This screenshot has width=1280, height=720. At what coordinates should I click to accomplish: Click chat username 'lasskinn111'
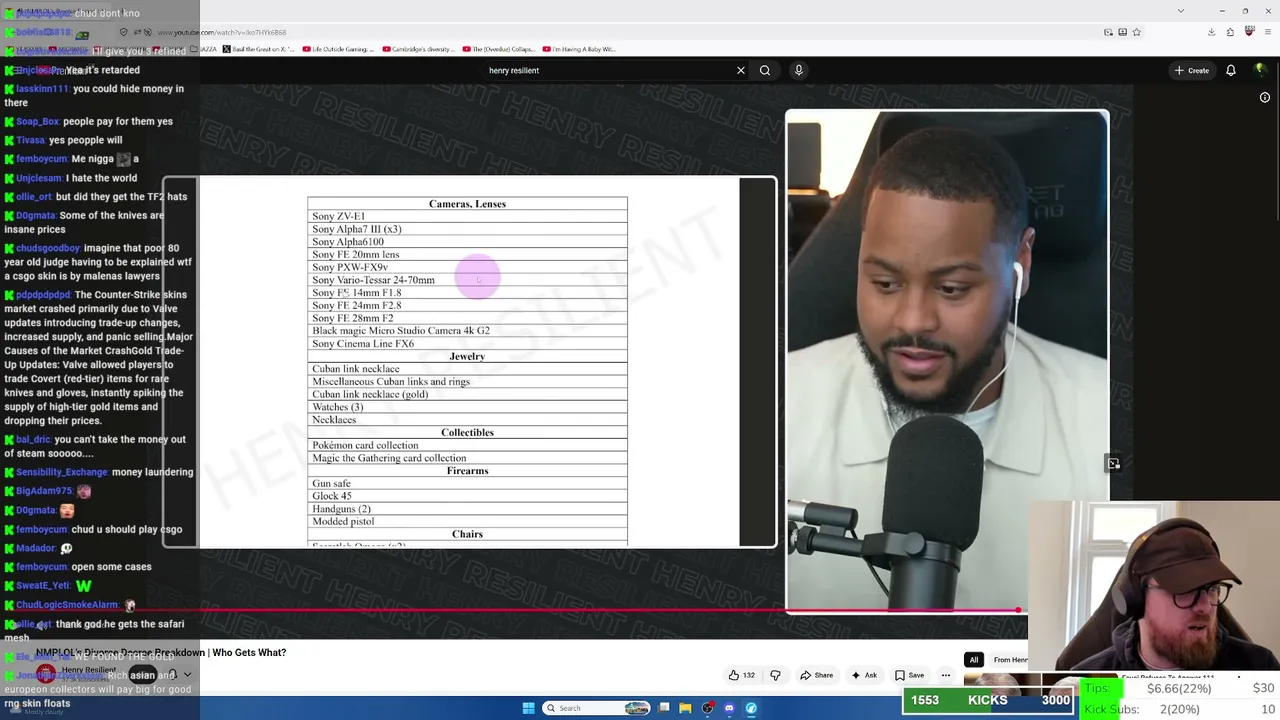(x=42, y=89)
